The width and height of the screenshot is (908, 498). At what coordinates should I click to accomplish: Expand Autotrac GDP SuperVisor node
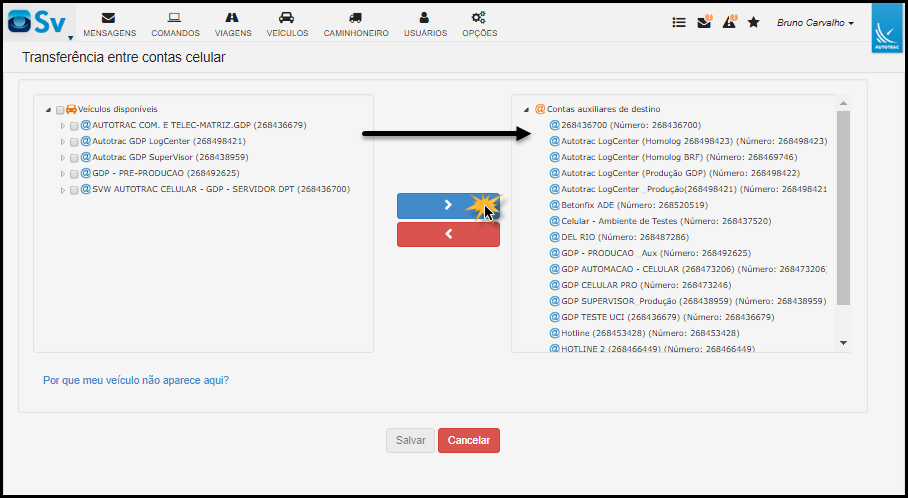pos(63,158)
